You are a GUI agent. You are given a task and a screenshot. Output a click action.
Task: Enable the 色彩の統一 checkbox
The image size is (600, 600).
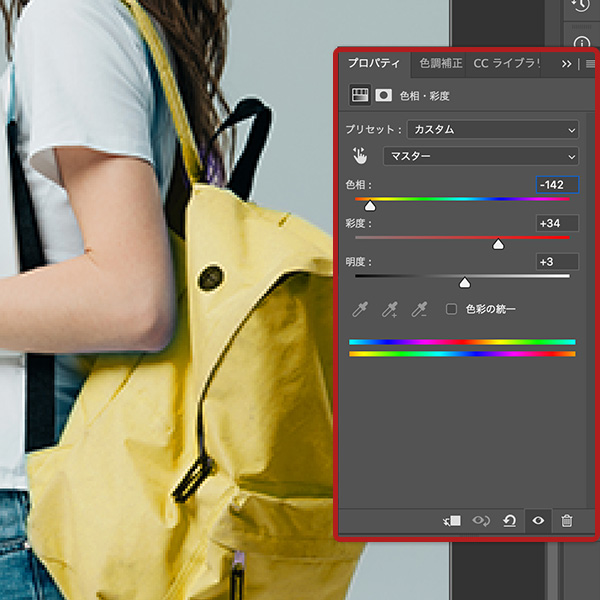coord(452,309)
